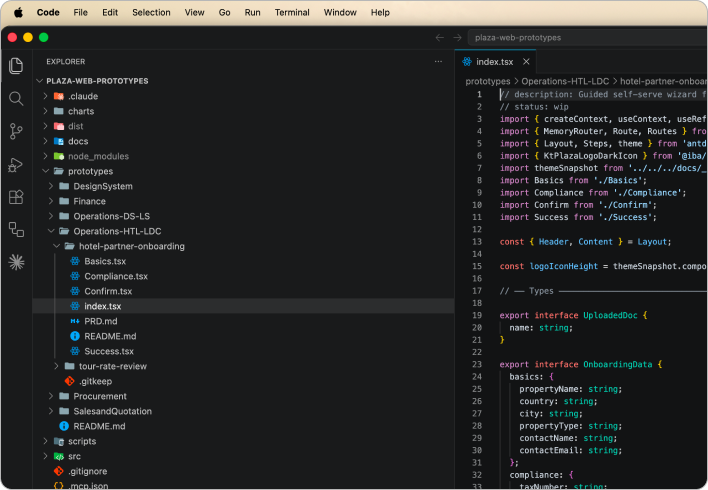This screenshot has width=708, height=490.
Task: Expand the DesignSystem folder chevron
Action: [51, 186]
